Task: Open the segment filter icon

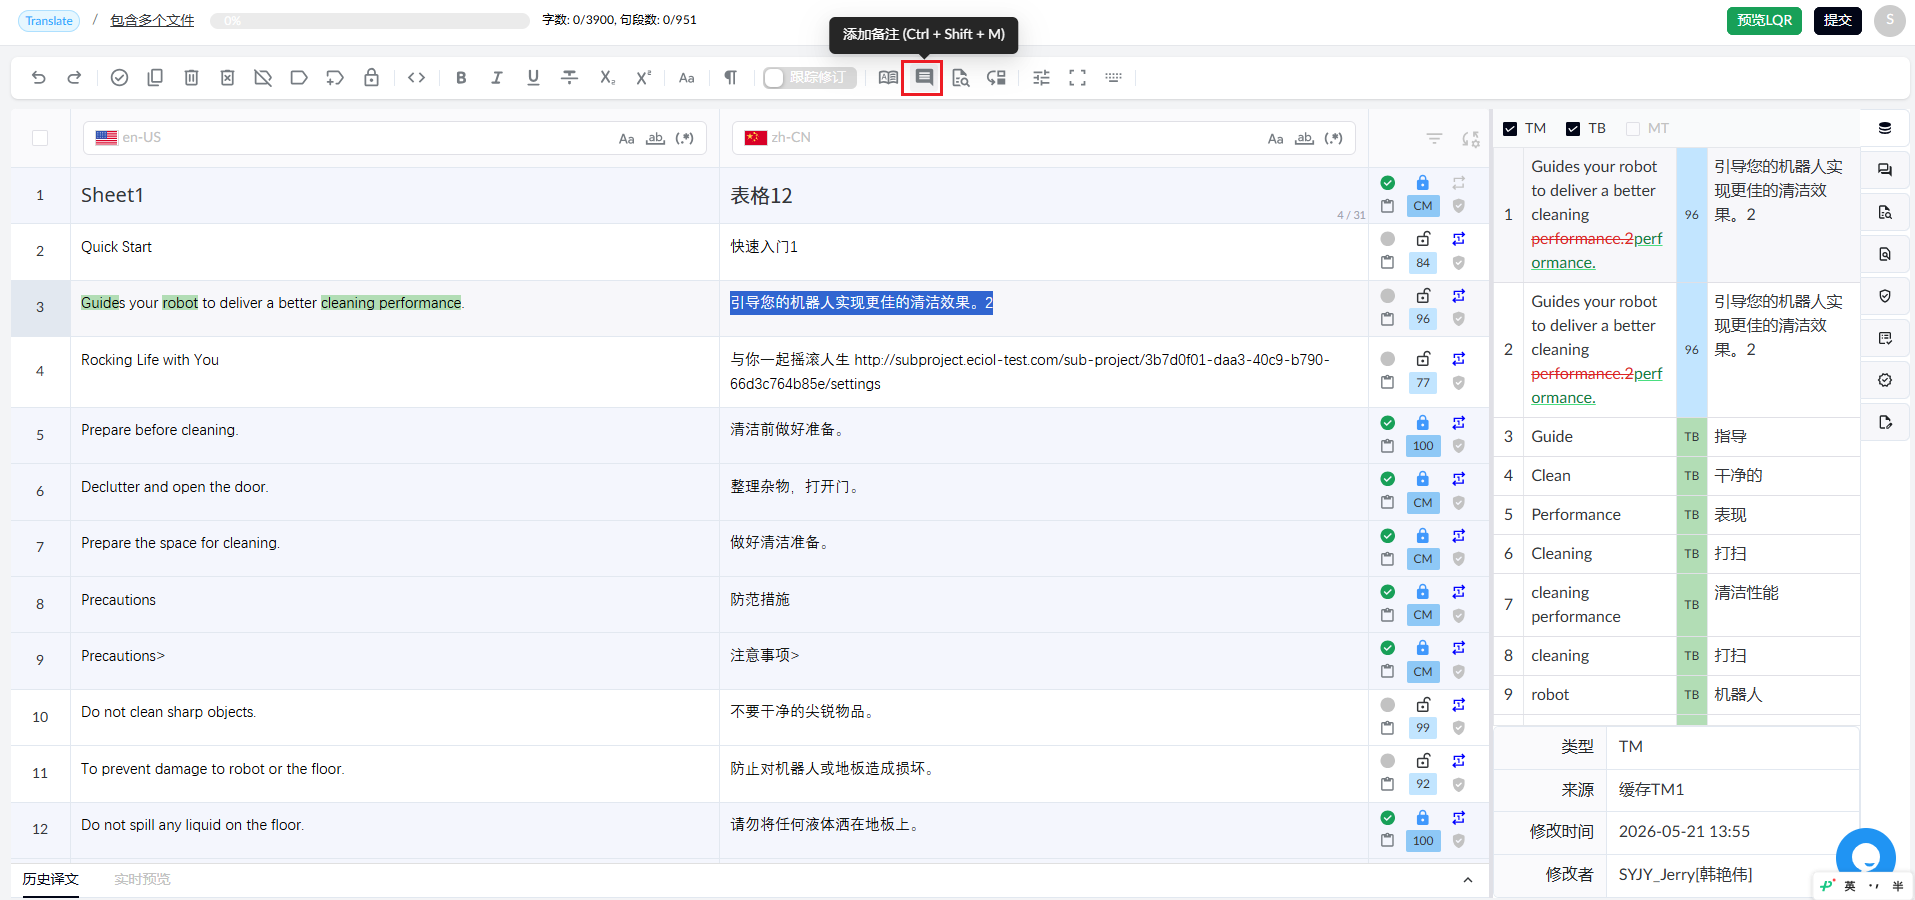Action: [x=1434, y=139]
